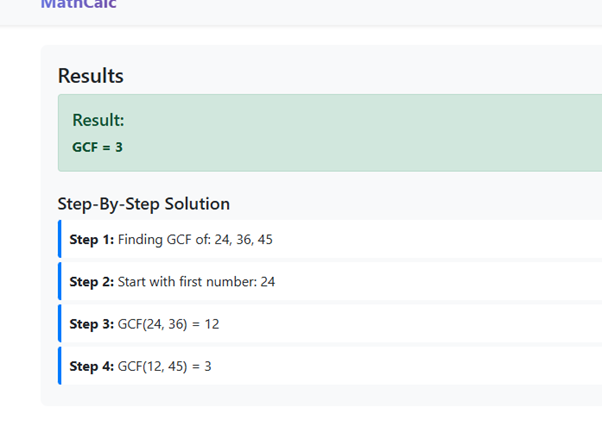The height and width of the screenshot is (426, 602).
Task: Click the Results heading
Action: [x=91, y=76]
